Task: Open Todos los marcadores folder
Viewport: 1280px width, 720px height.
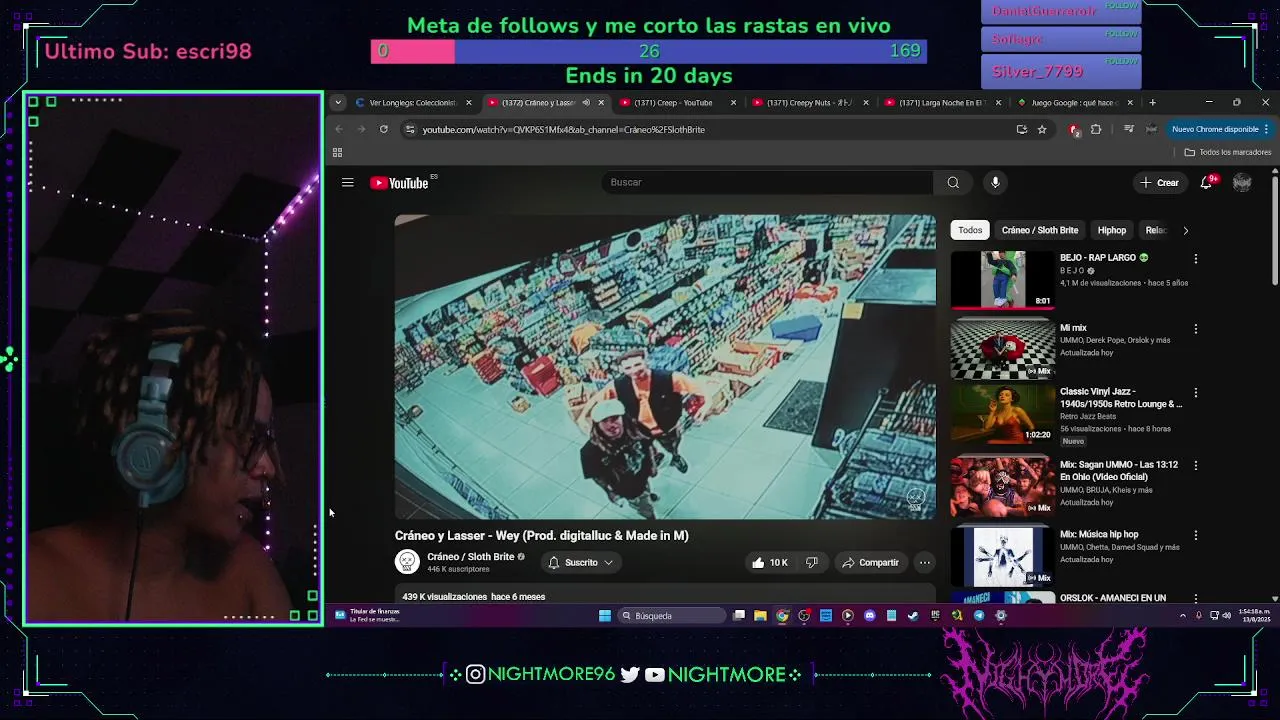Action: pos(1228,152)
